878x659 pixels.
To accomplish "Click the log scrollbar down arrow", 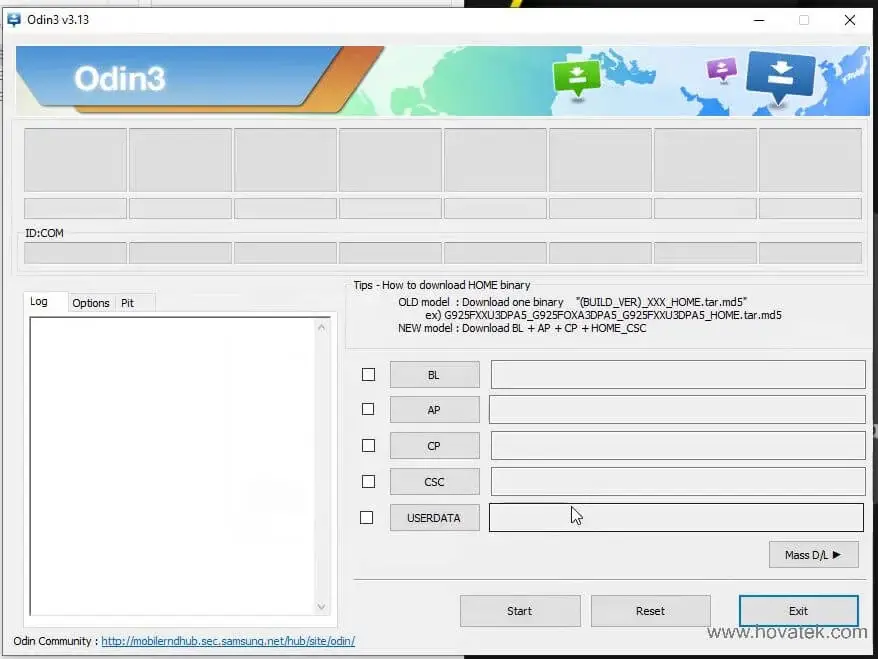I will pos(322,607).
